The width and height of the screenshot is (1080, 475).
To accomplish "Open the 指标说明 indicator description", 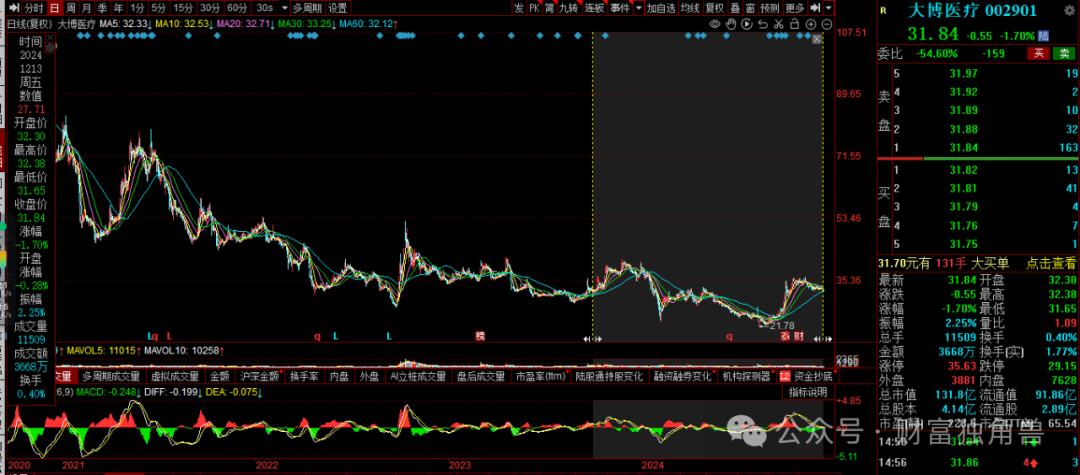I will pos(807,392).
